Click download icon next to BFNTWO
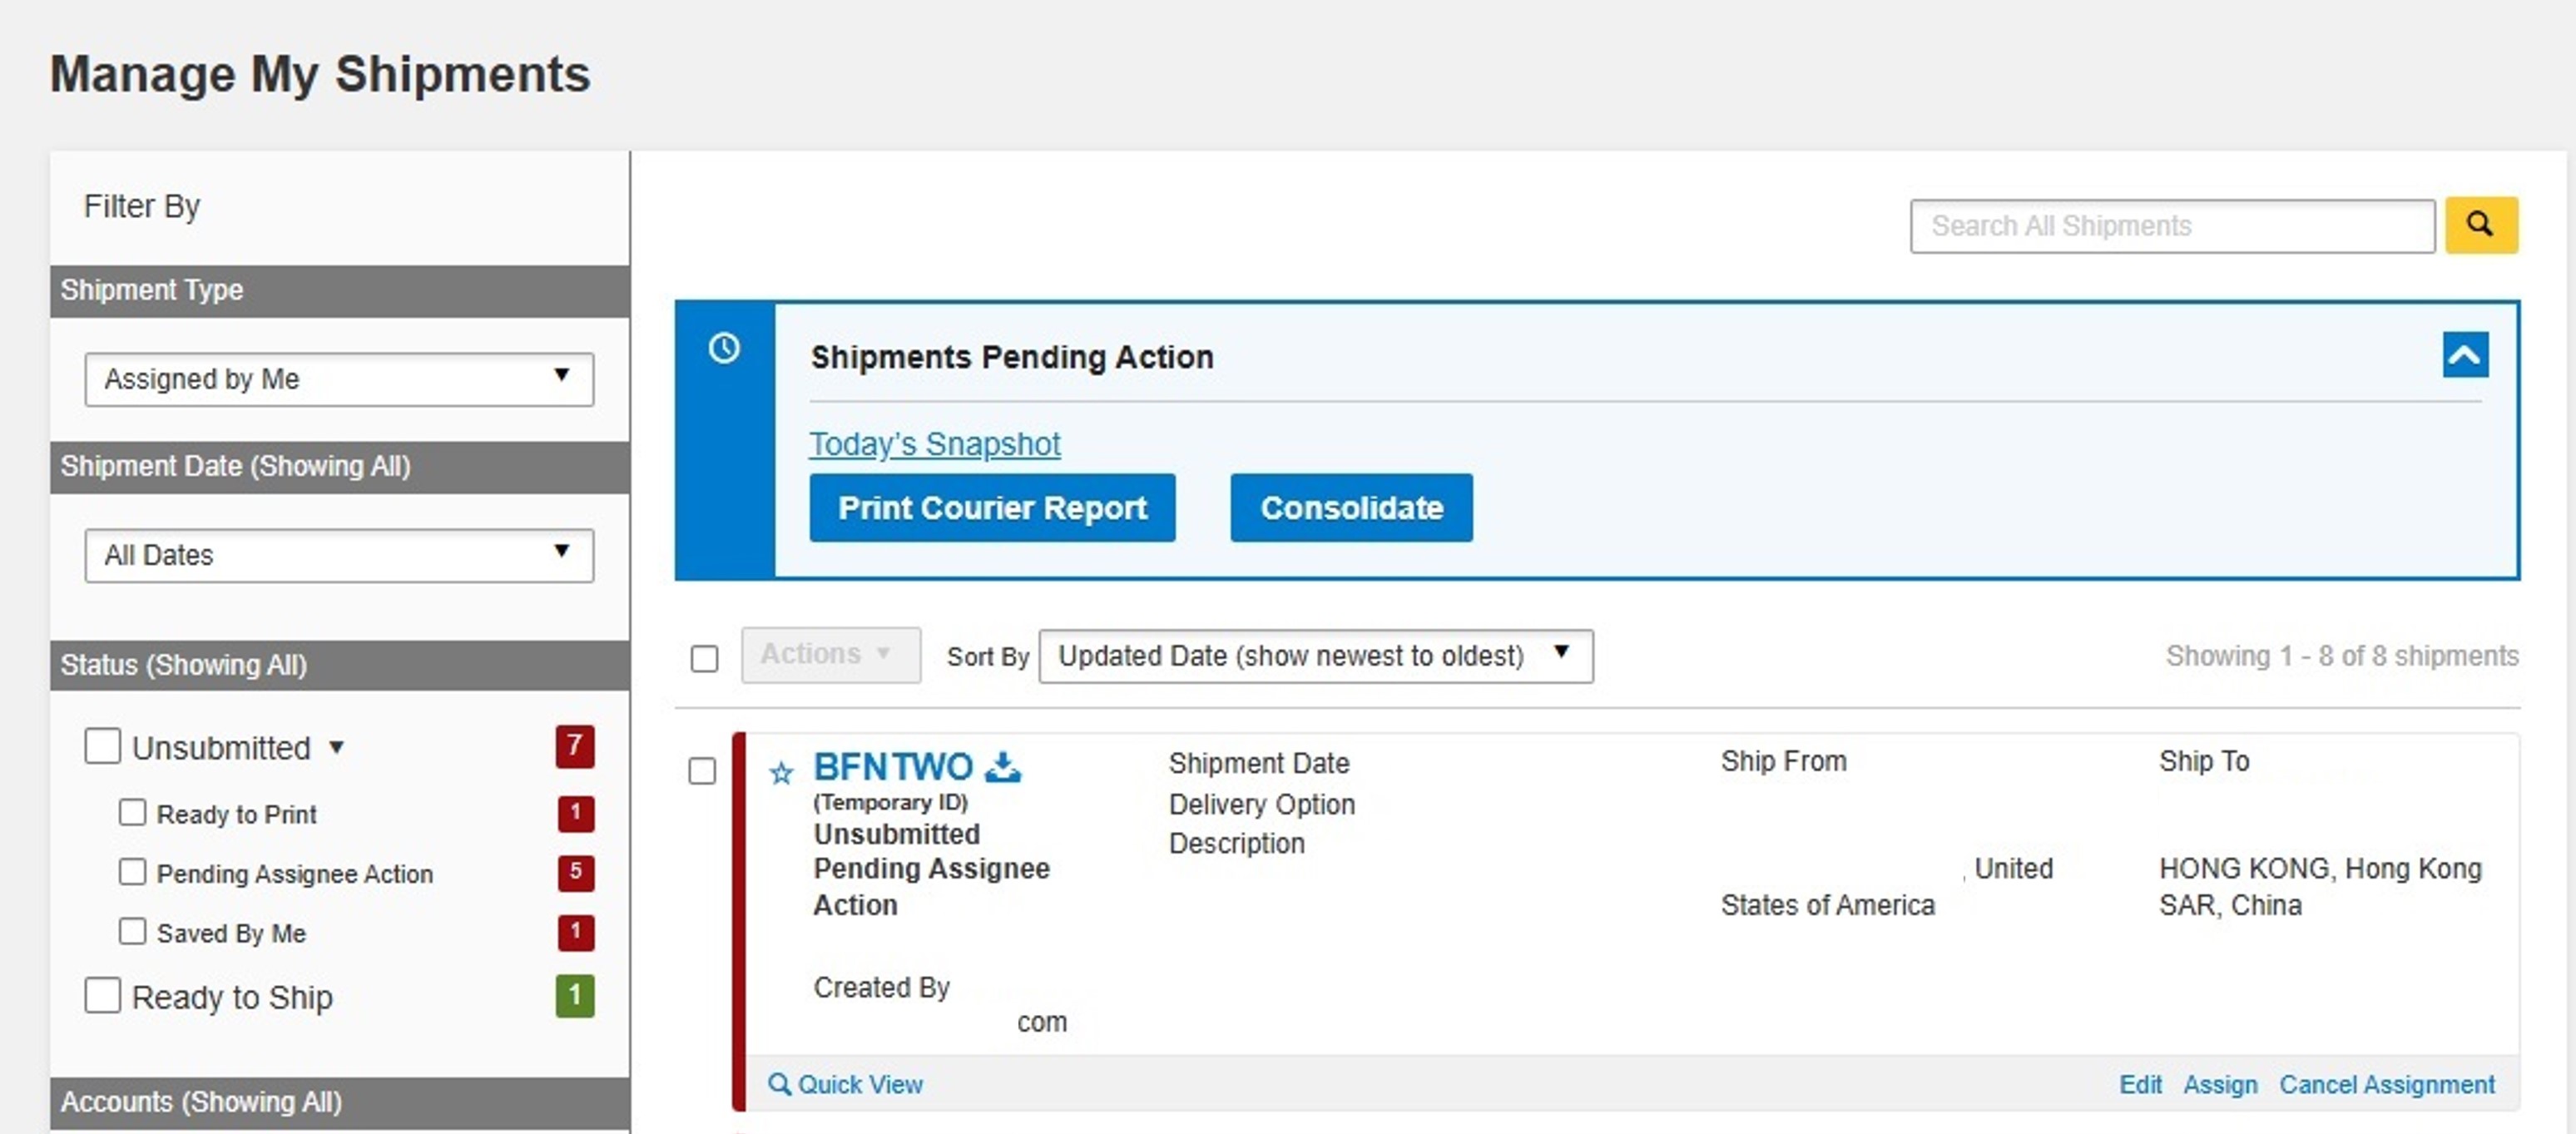 tap(1003, 767)
